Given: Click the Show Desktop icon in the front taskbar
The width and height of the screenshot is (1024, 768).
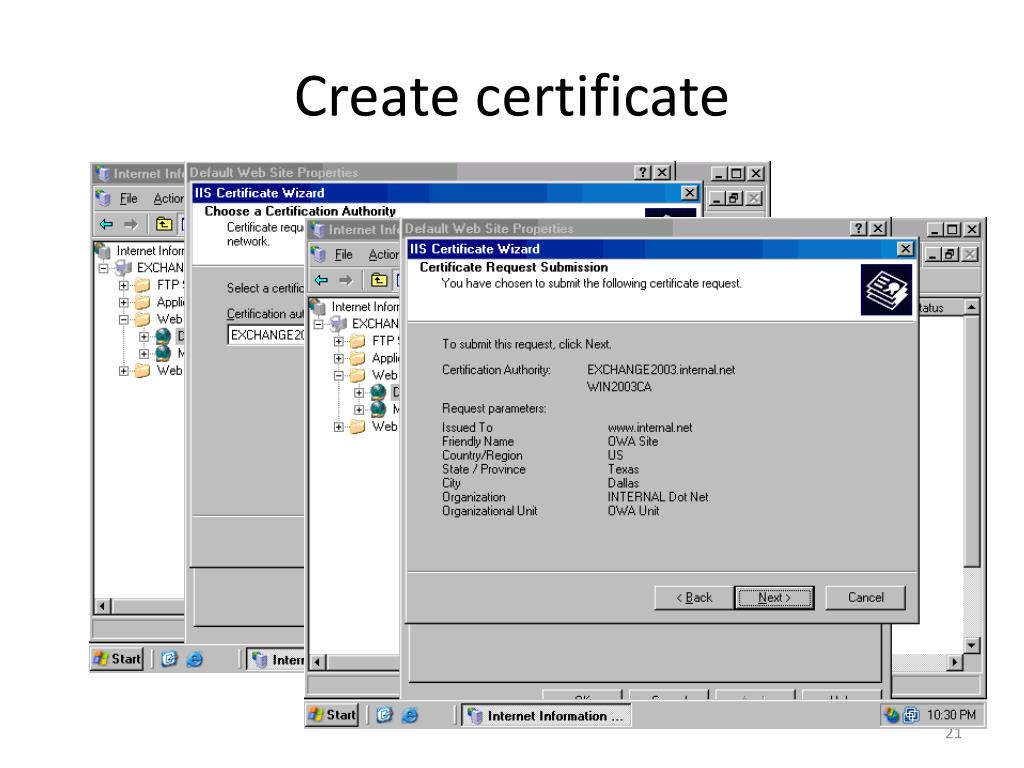Looking at the screenshot, I should pyautogui.click(x=385, y=715).
